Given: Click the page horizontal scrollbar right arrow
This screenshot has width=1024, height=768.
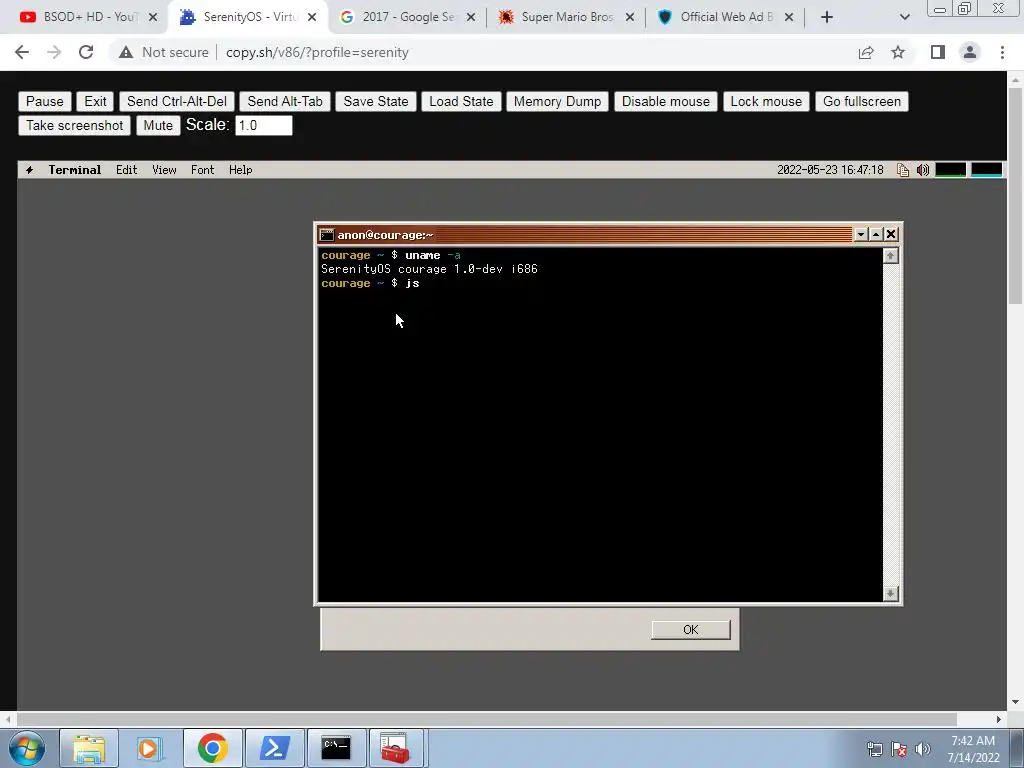Looking at the screenshot, I should tap(999, 719).
